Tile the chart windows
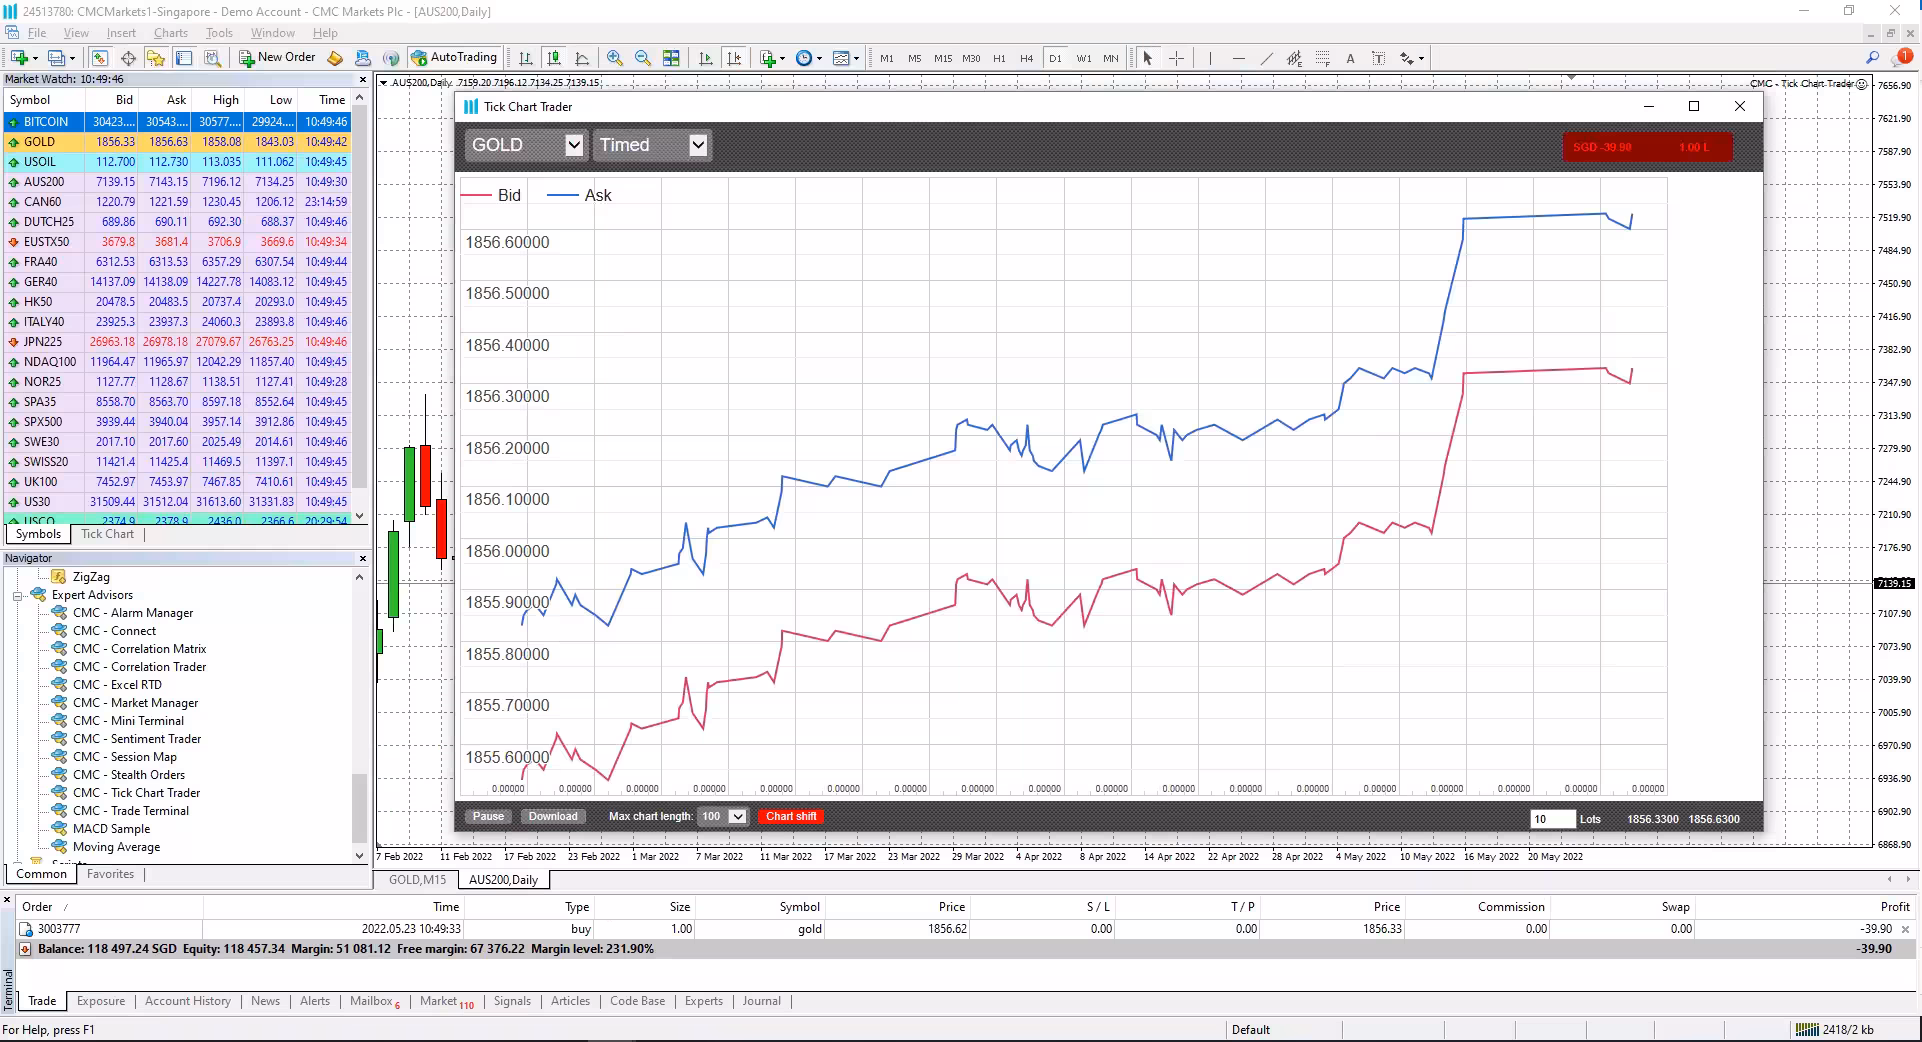Viewport: 1922px width, 1042px height. 671,58
